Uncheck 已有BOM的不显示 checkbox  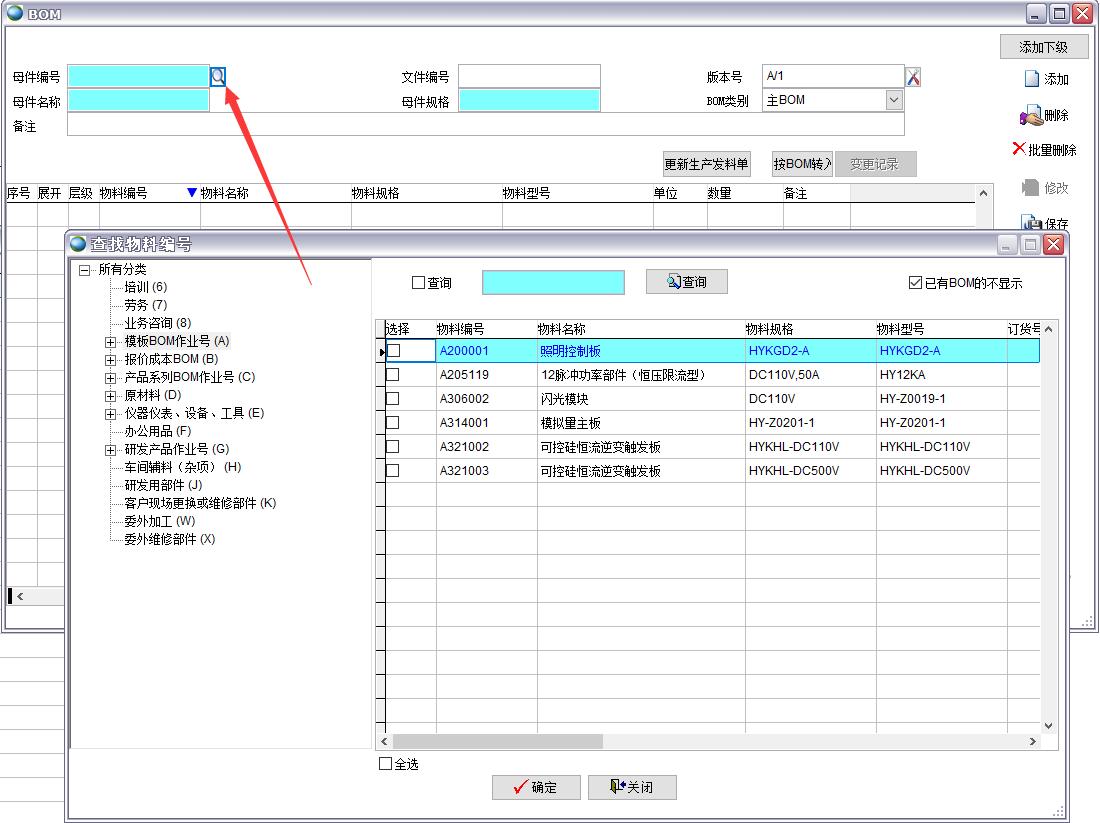(x=915, y=283)
